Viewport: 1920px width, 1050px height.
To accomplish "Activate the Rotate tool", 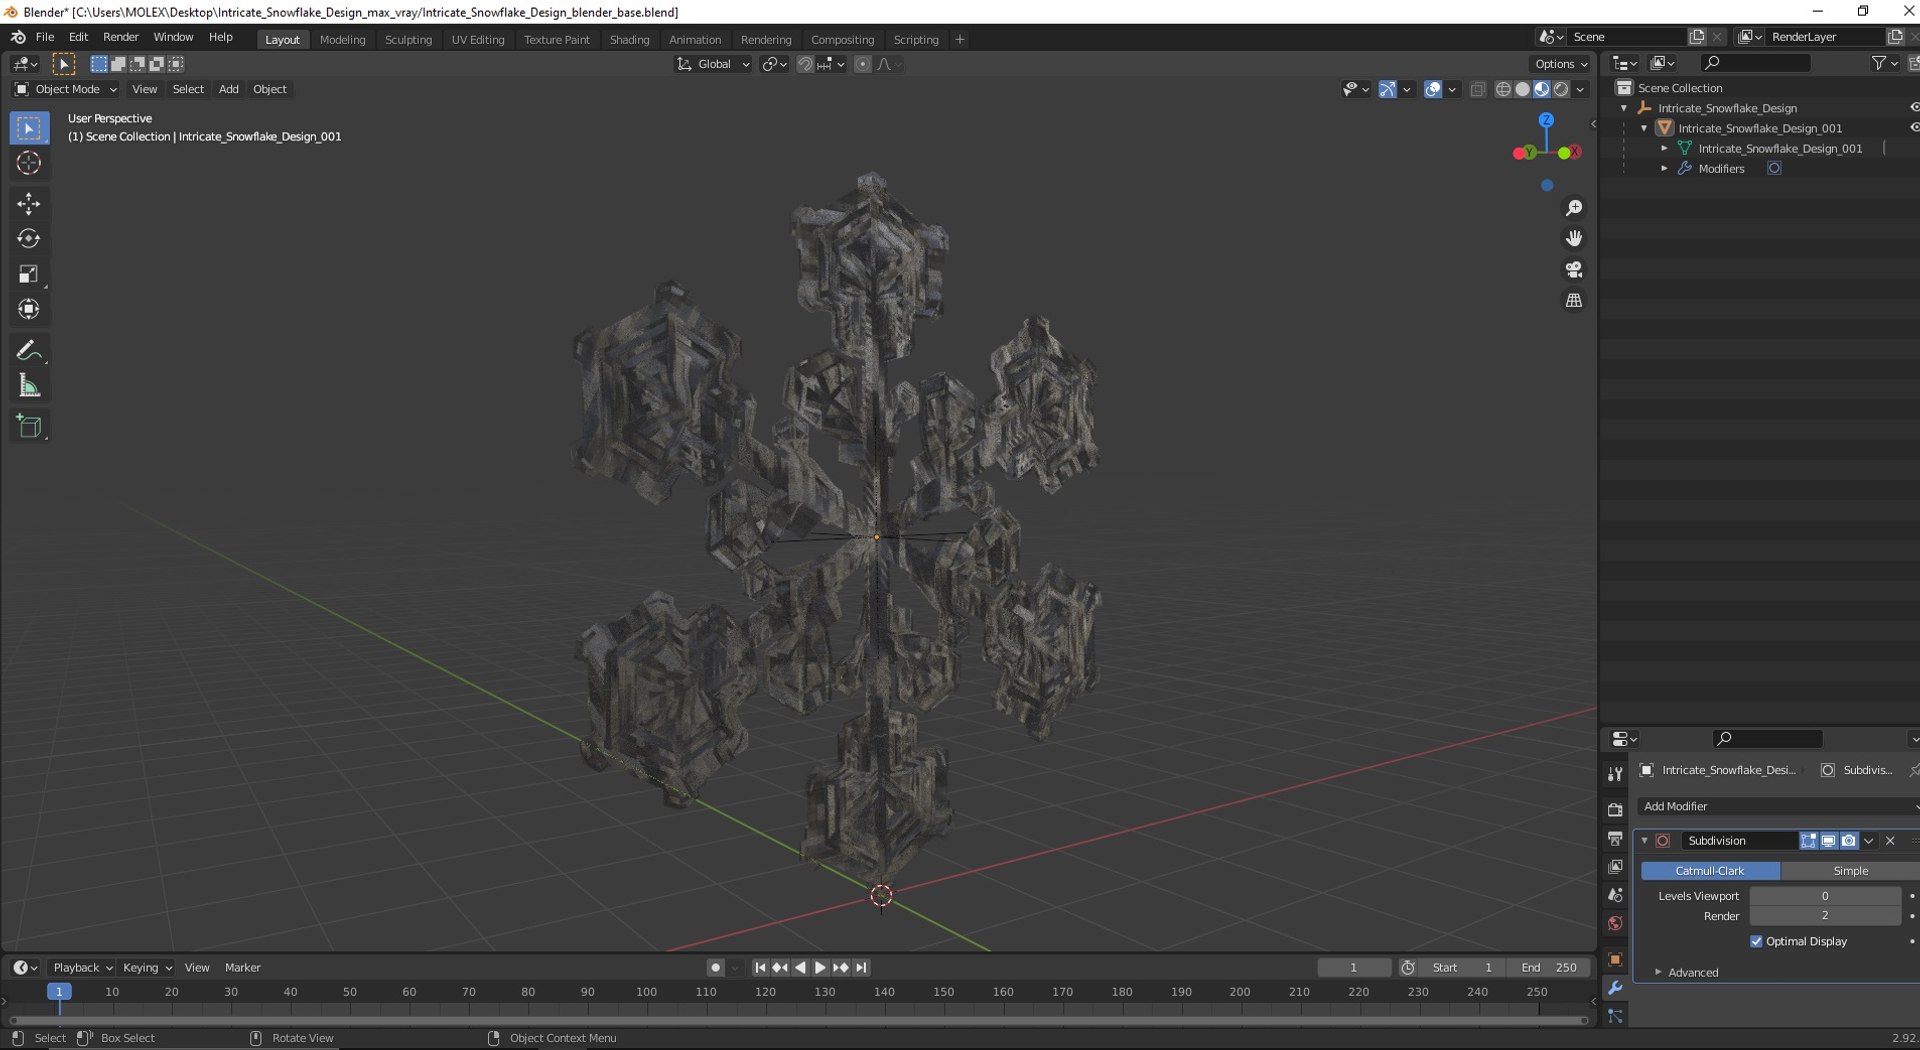I will click(29, 239).
